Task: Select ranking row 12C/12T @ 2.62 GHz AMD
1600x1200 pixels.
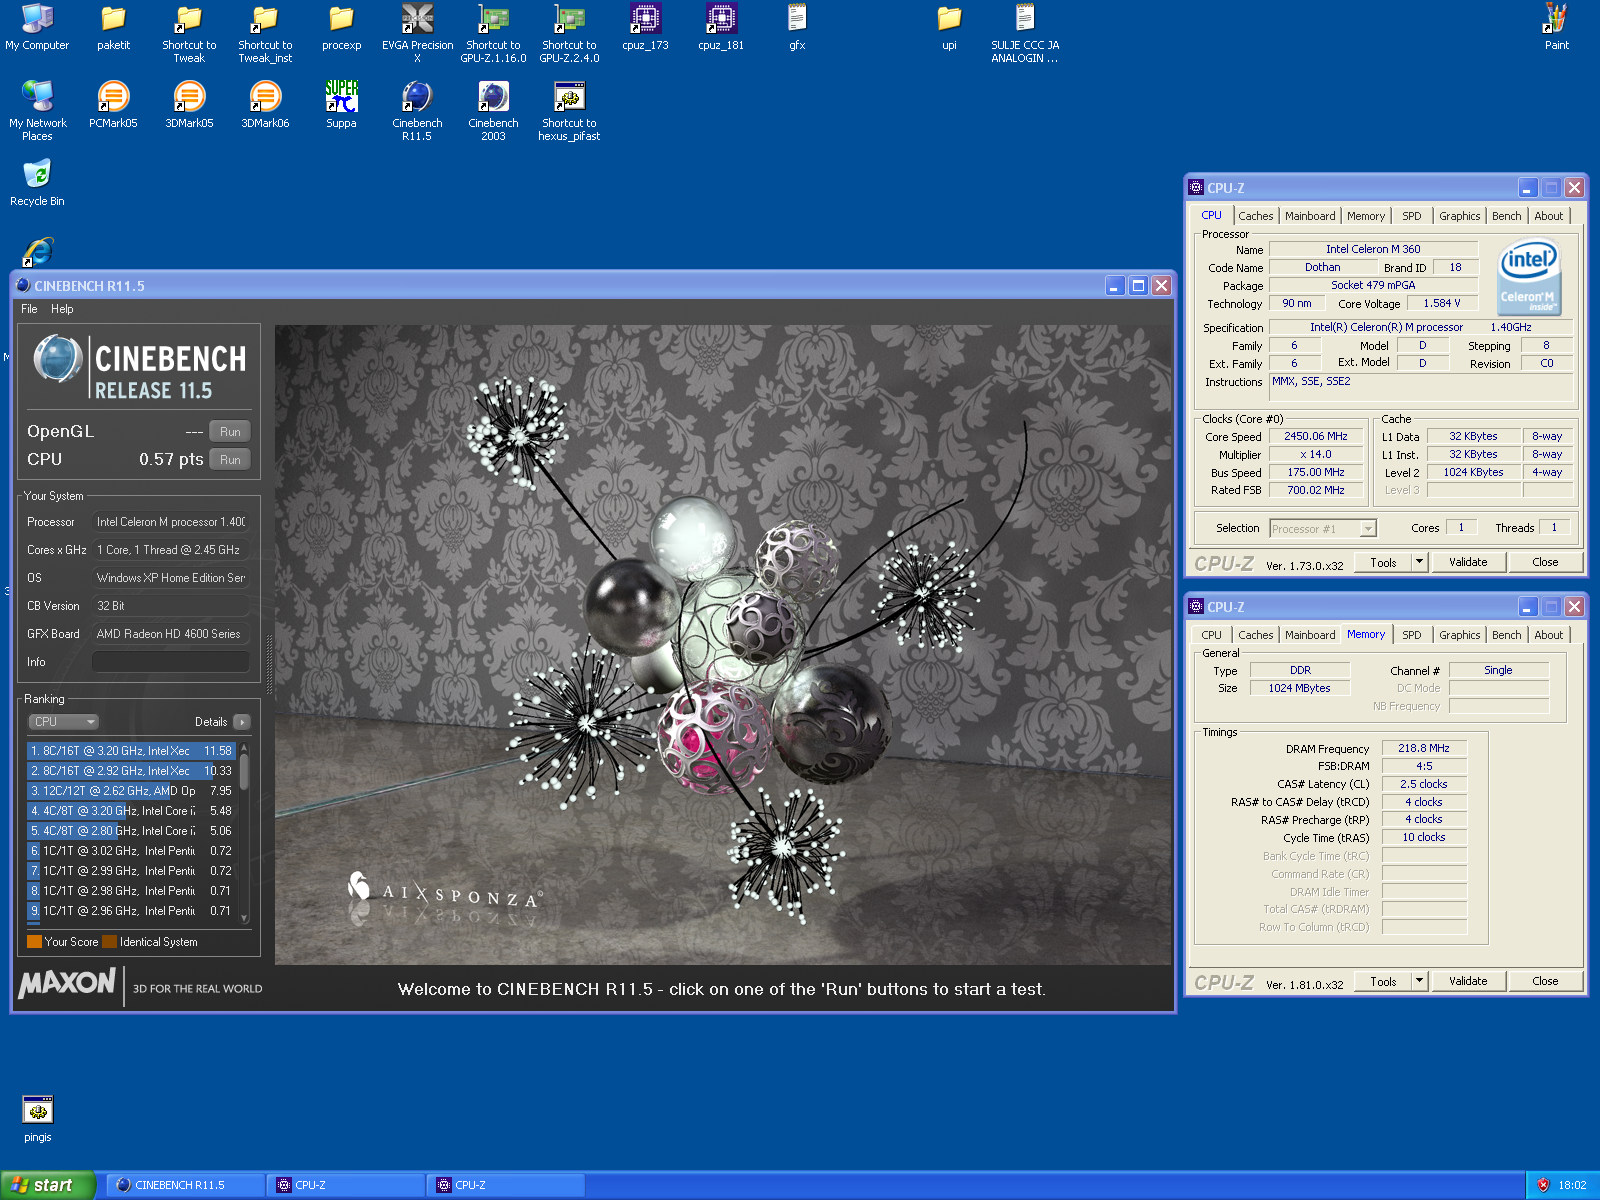Action: click(x=131, y=791)
